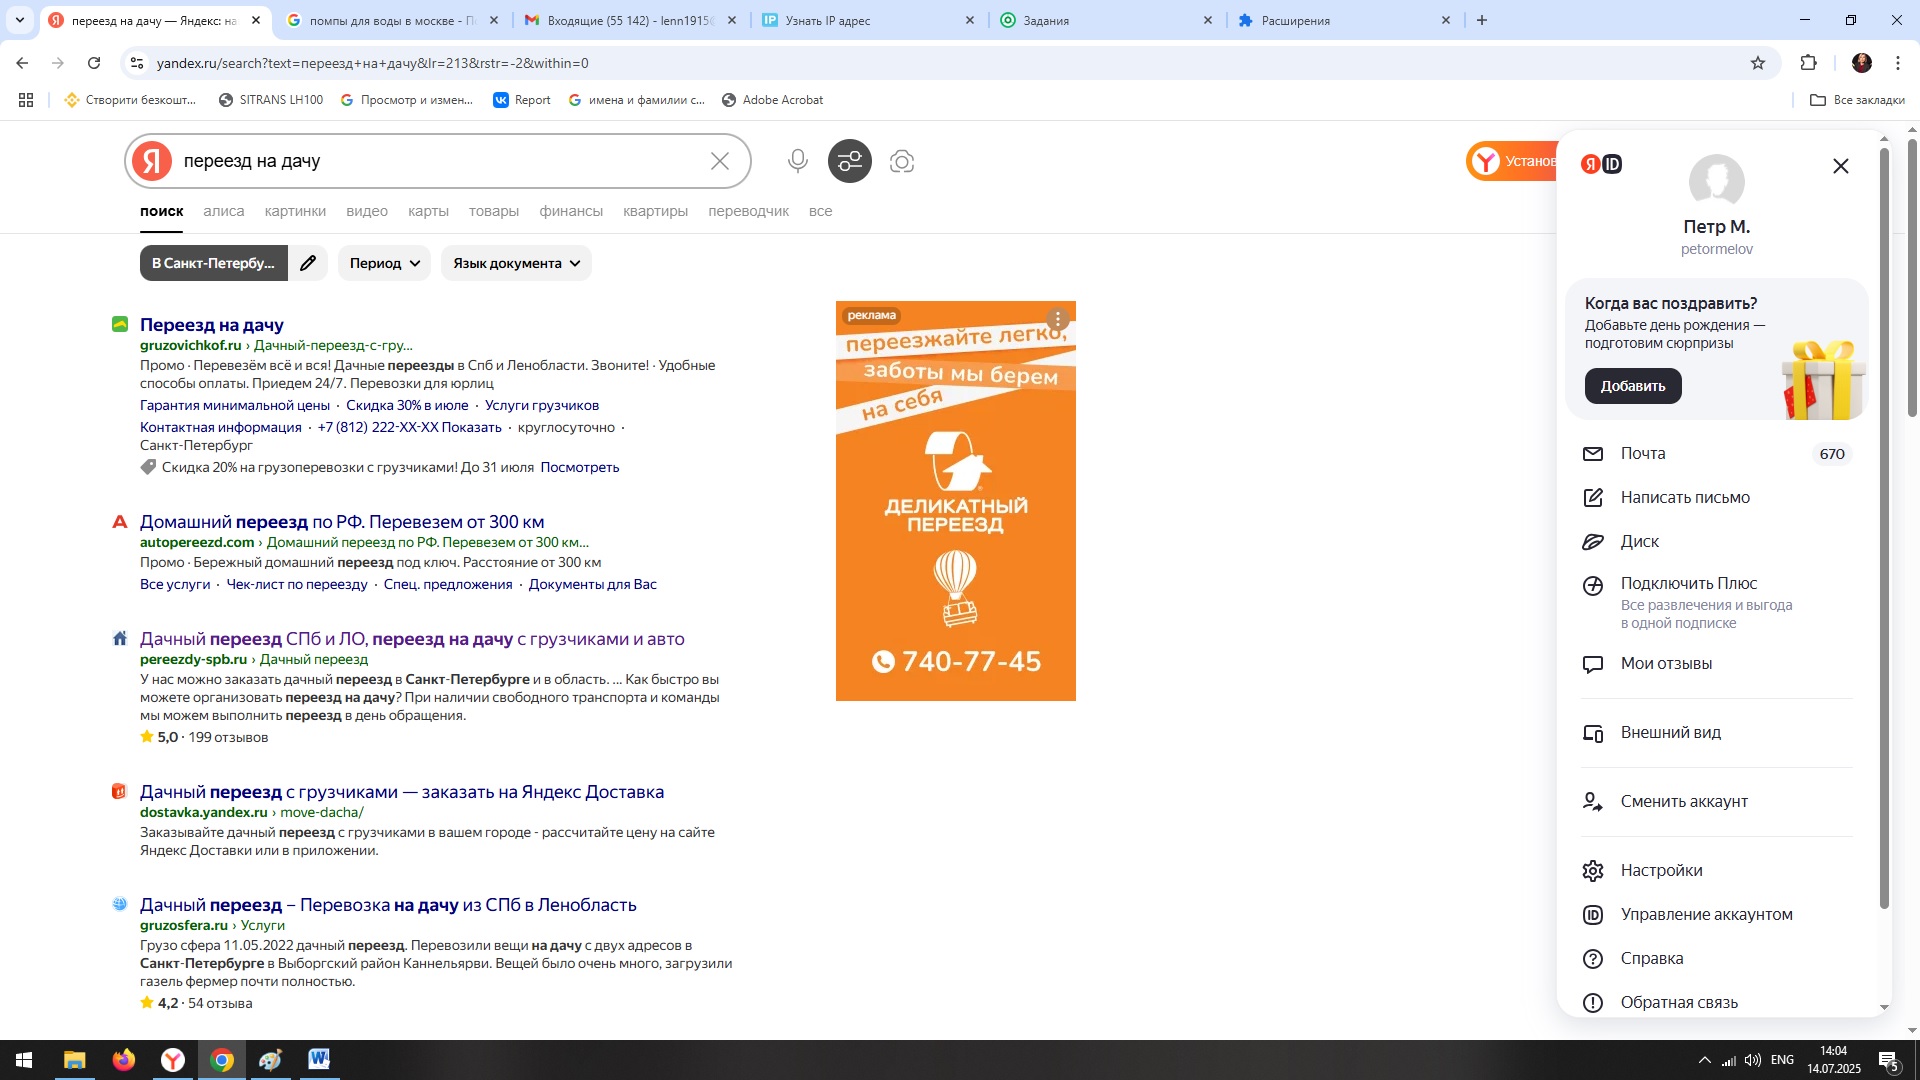The image size is (1920, 1080).
Task: Switch to the алиса tab
Action: click(x=223, y=211)
